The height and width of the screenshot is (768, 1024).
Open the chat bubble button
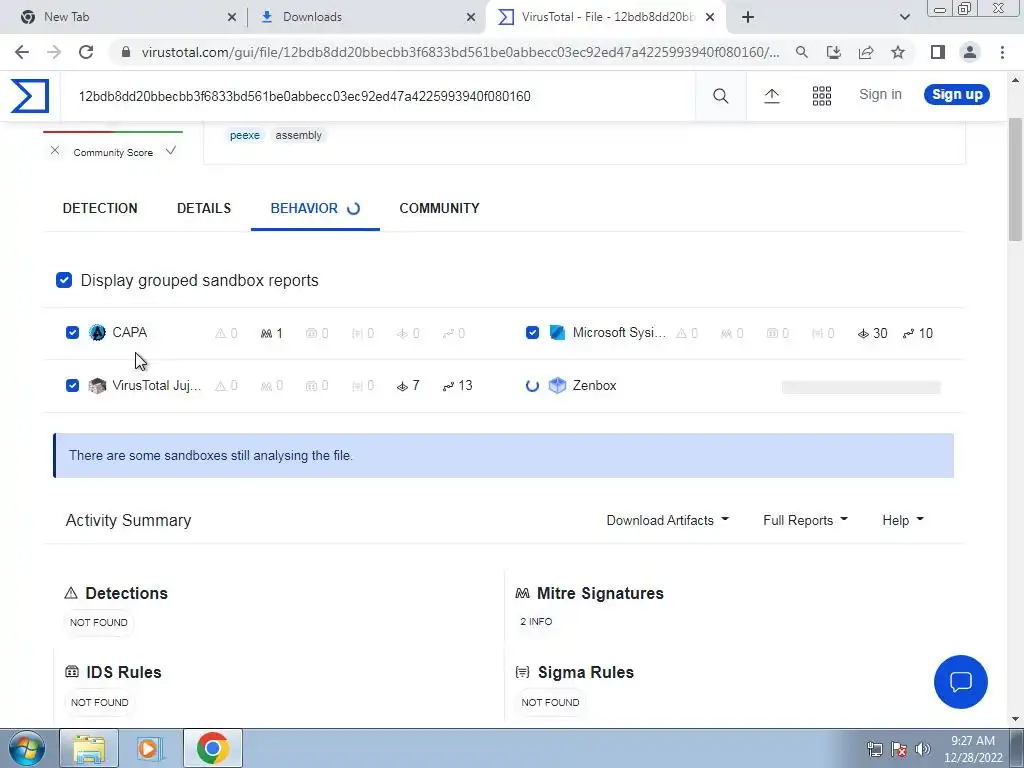point(961,682)
